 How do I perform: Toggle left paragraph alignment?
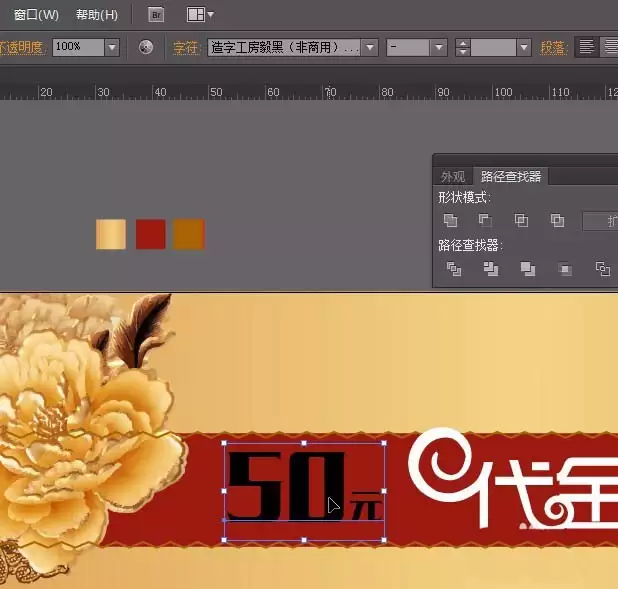[x=586, y=47]
